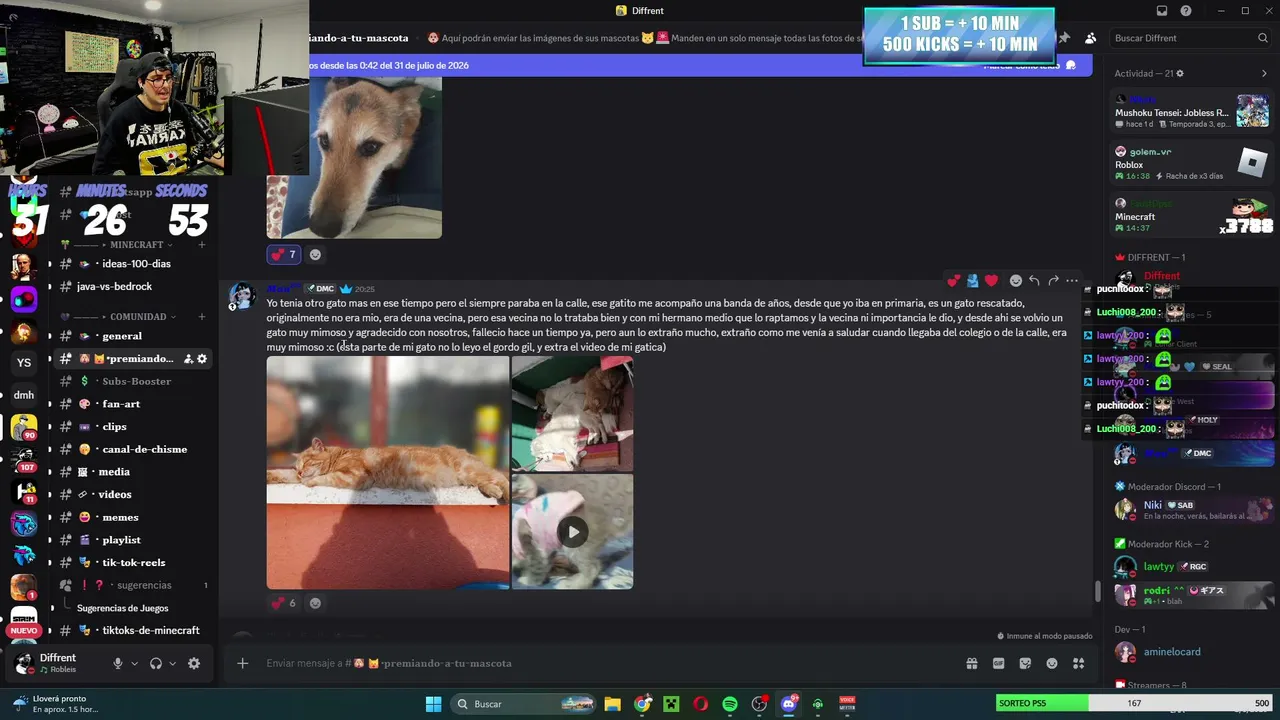Forward the cat message
1280x720 pixels.
coord(1053,281)
